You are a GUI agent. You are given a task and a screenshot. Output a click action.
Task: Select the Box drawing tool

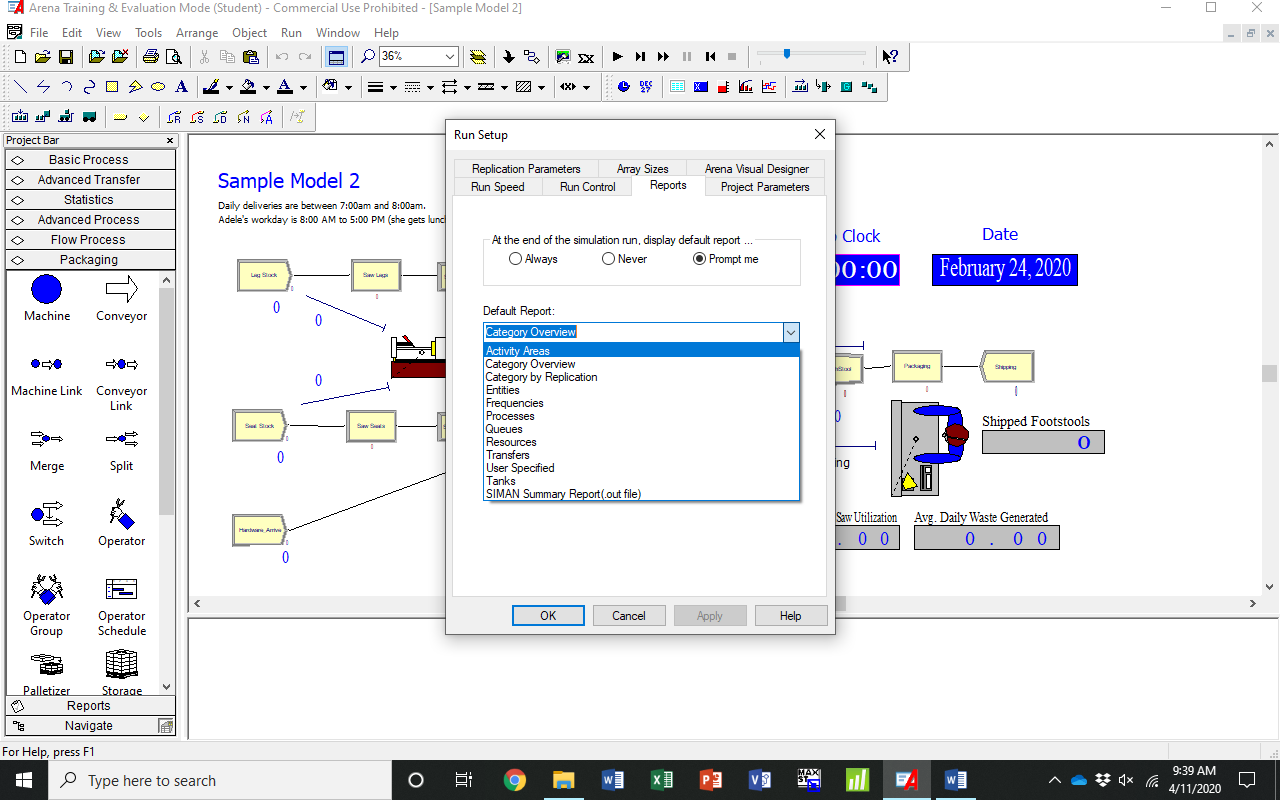click(x=112, y=87)
